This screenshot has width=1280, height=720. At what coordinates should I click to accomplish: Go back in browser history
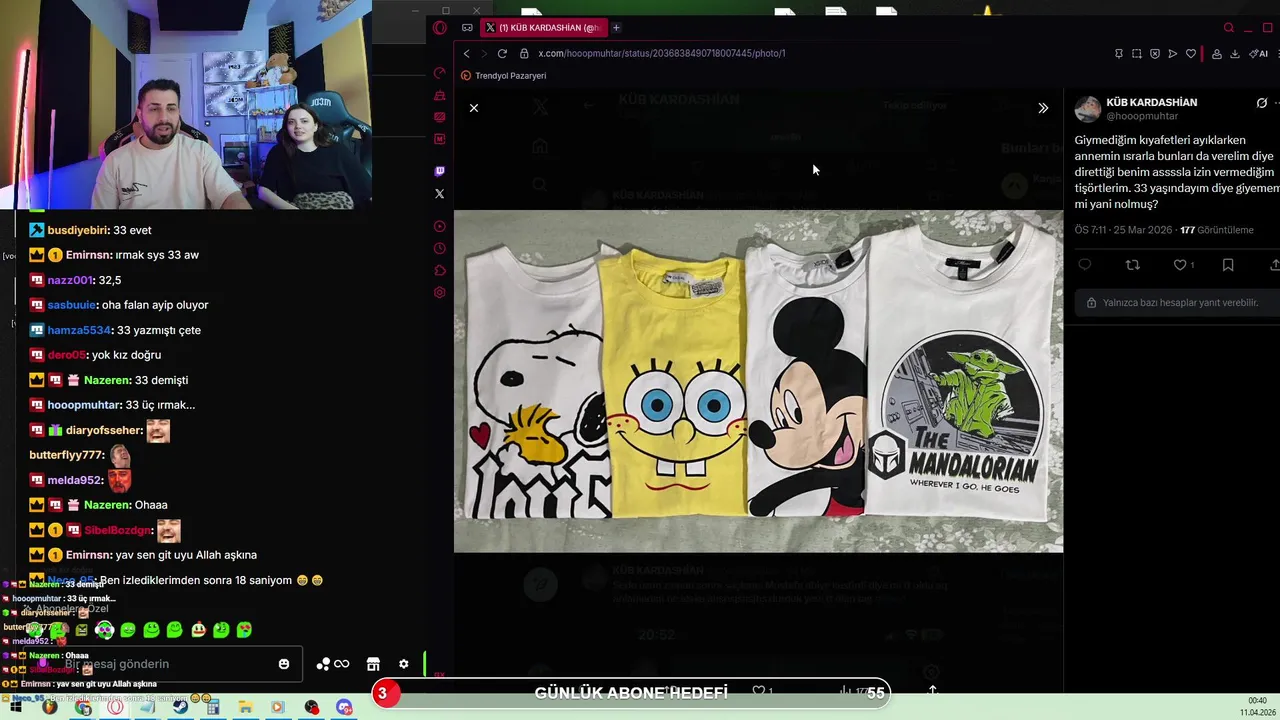[466, 53]
